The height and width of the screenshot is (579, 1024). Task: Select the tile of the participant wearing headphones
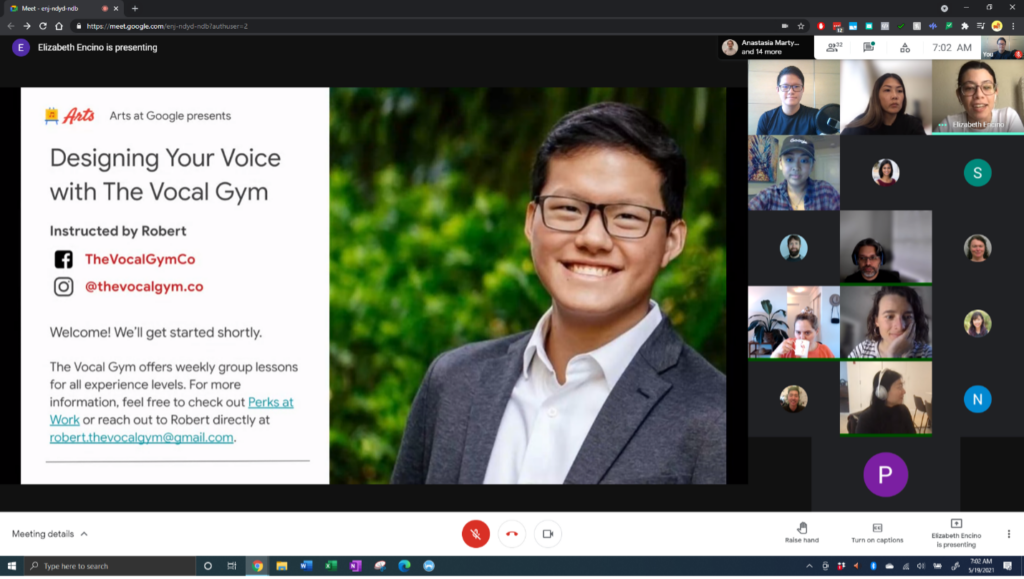click(x=886, y=398)
